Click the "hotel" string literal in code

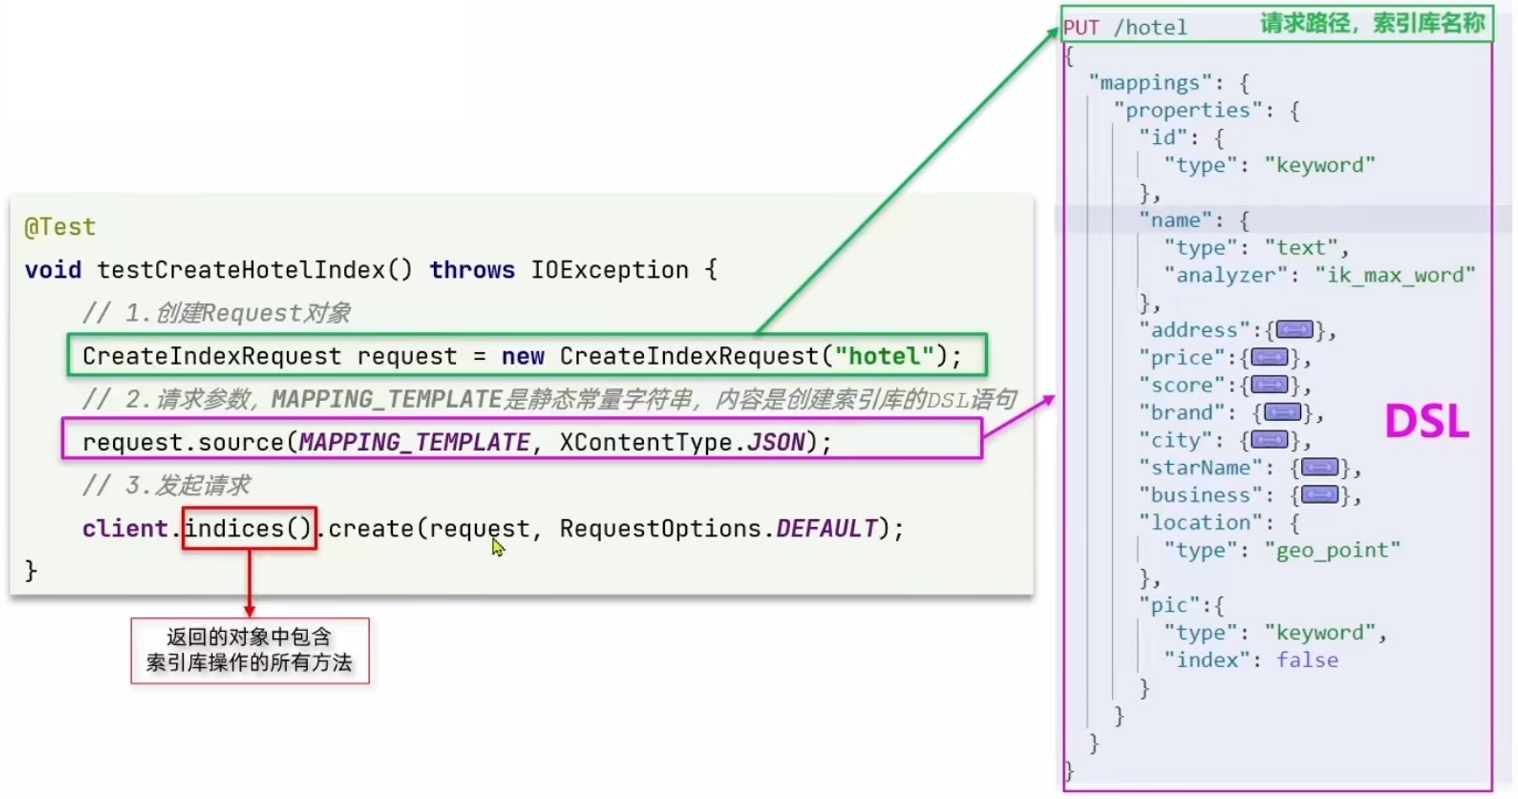(884, 356)
